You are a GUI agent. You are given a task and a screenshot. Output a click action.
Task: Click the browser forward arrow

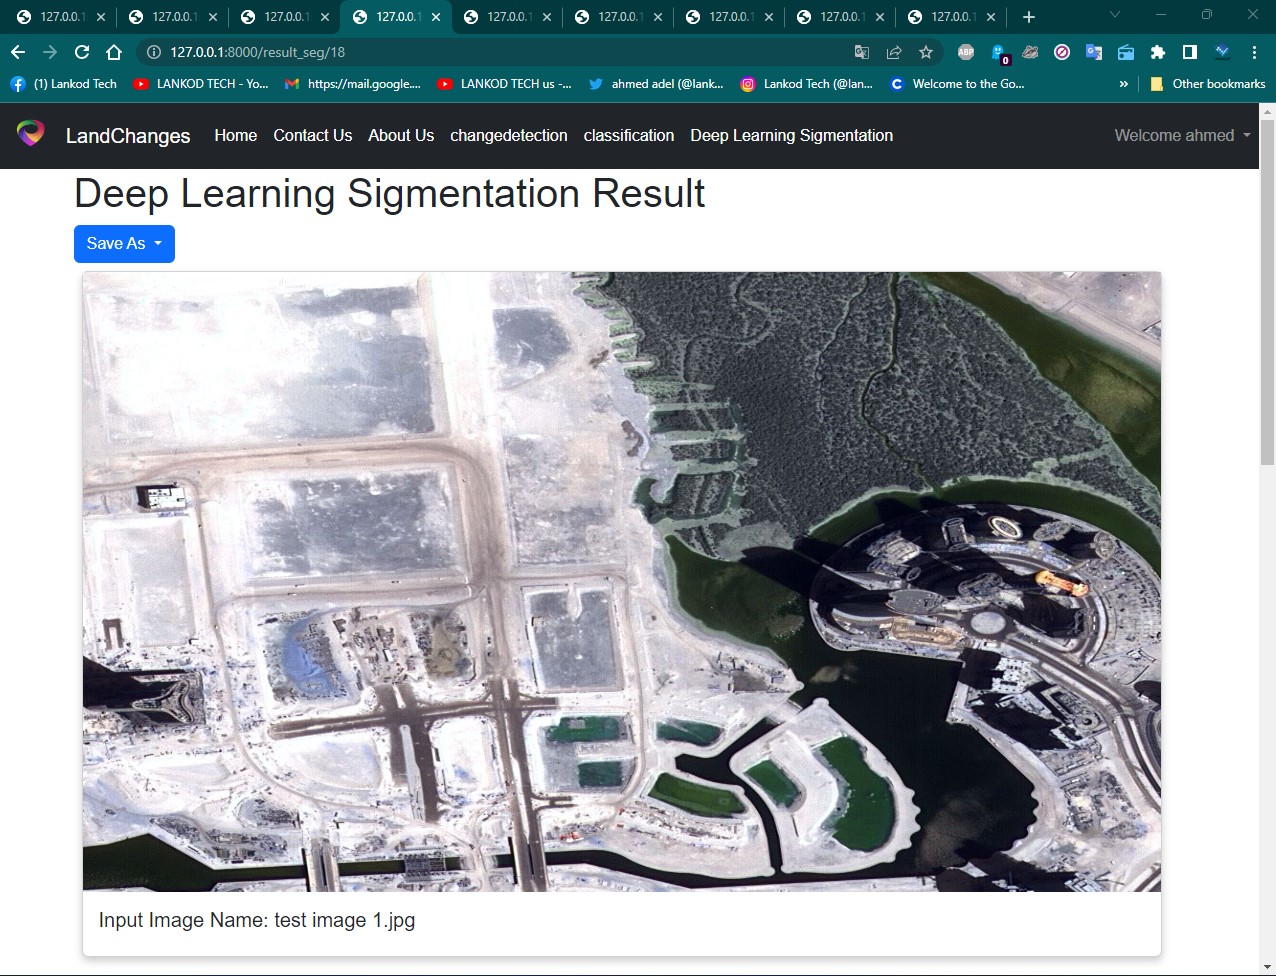(x=50, y=52)
